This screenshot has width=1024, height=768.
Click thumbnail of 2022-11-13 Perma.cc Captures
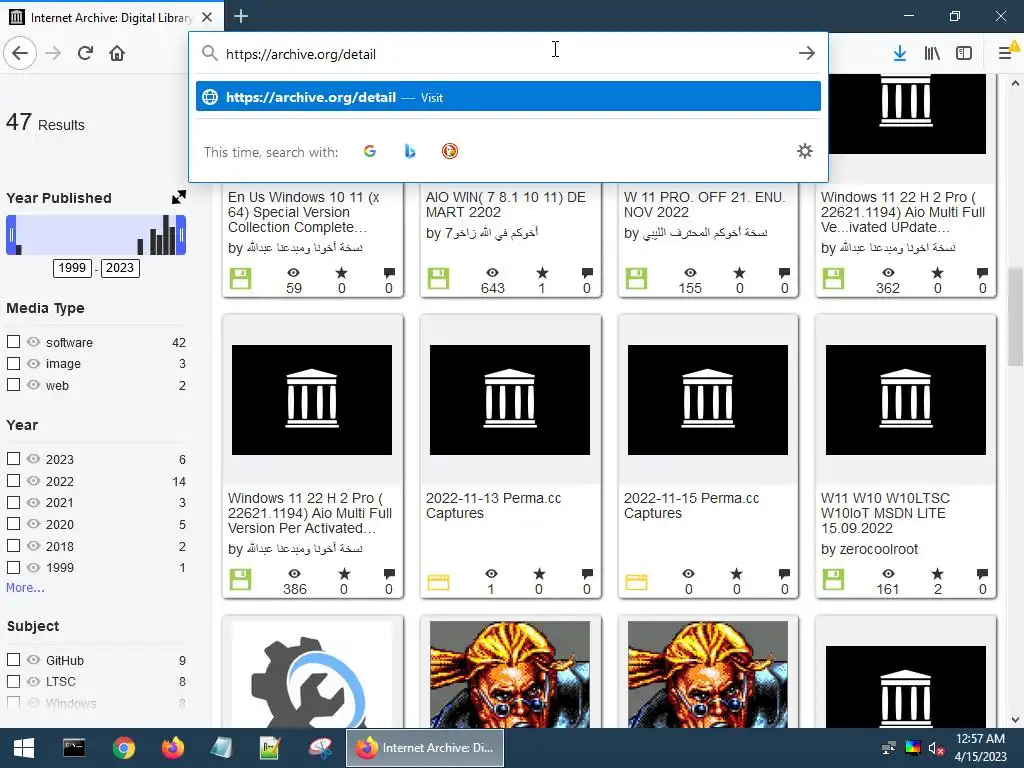[x=509, y=400]
